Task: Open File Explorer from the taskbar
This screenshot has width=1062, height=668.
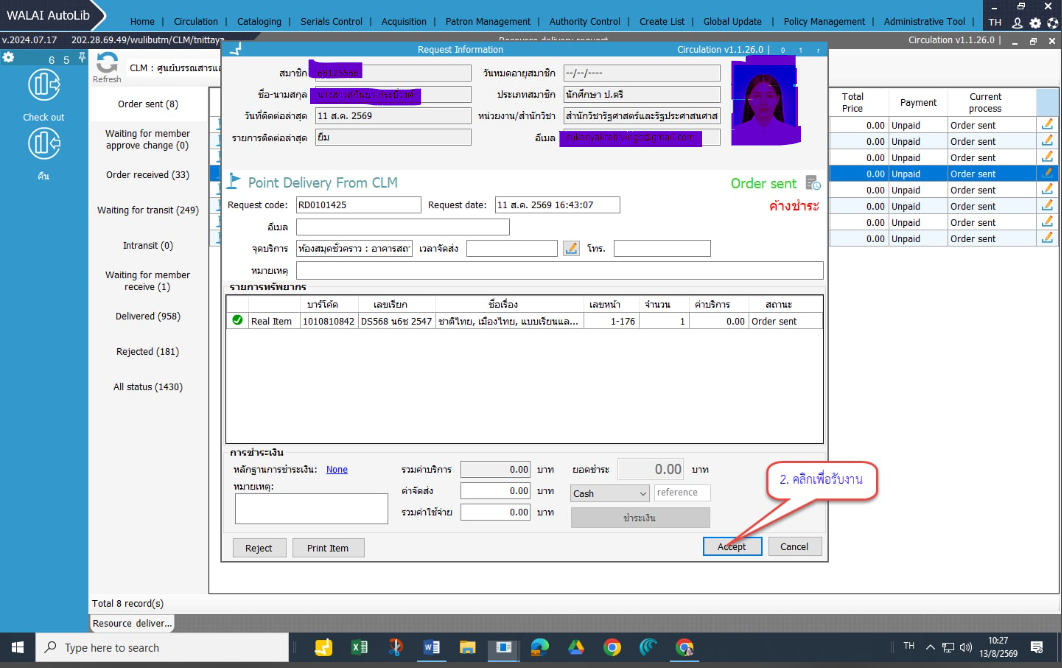Action: point(467,647)
